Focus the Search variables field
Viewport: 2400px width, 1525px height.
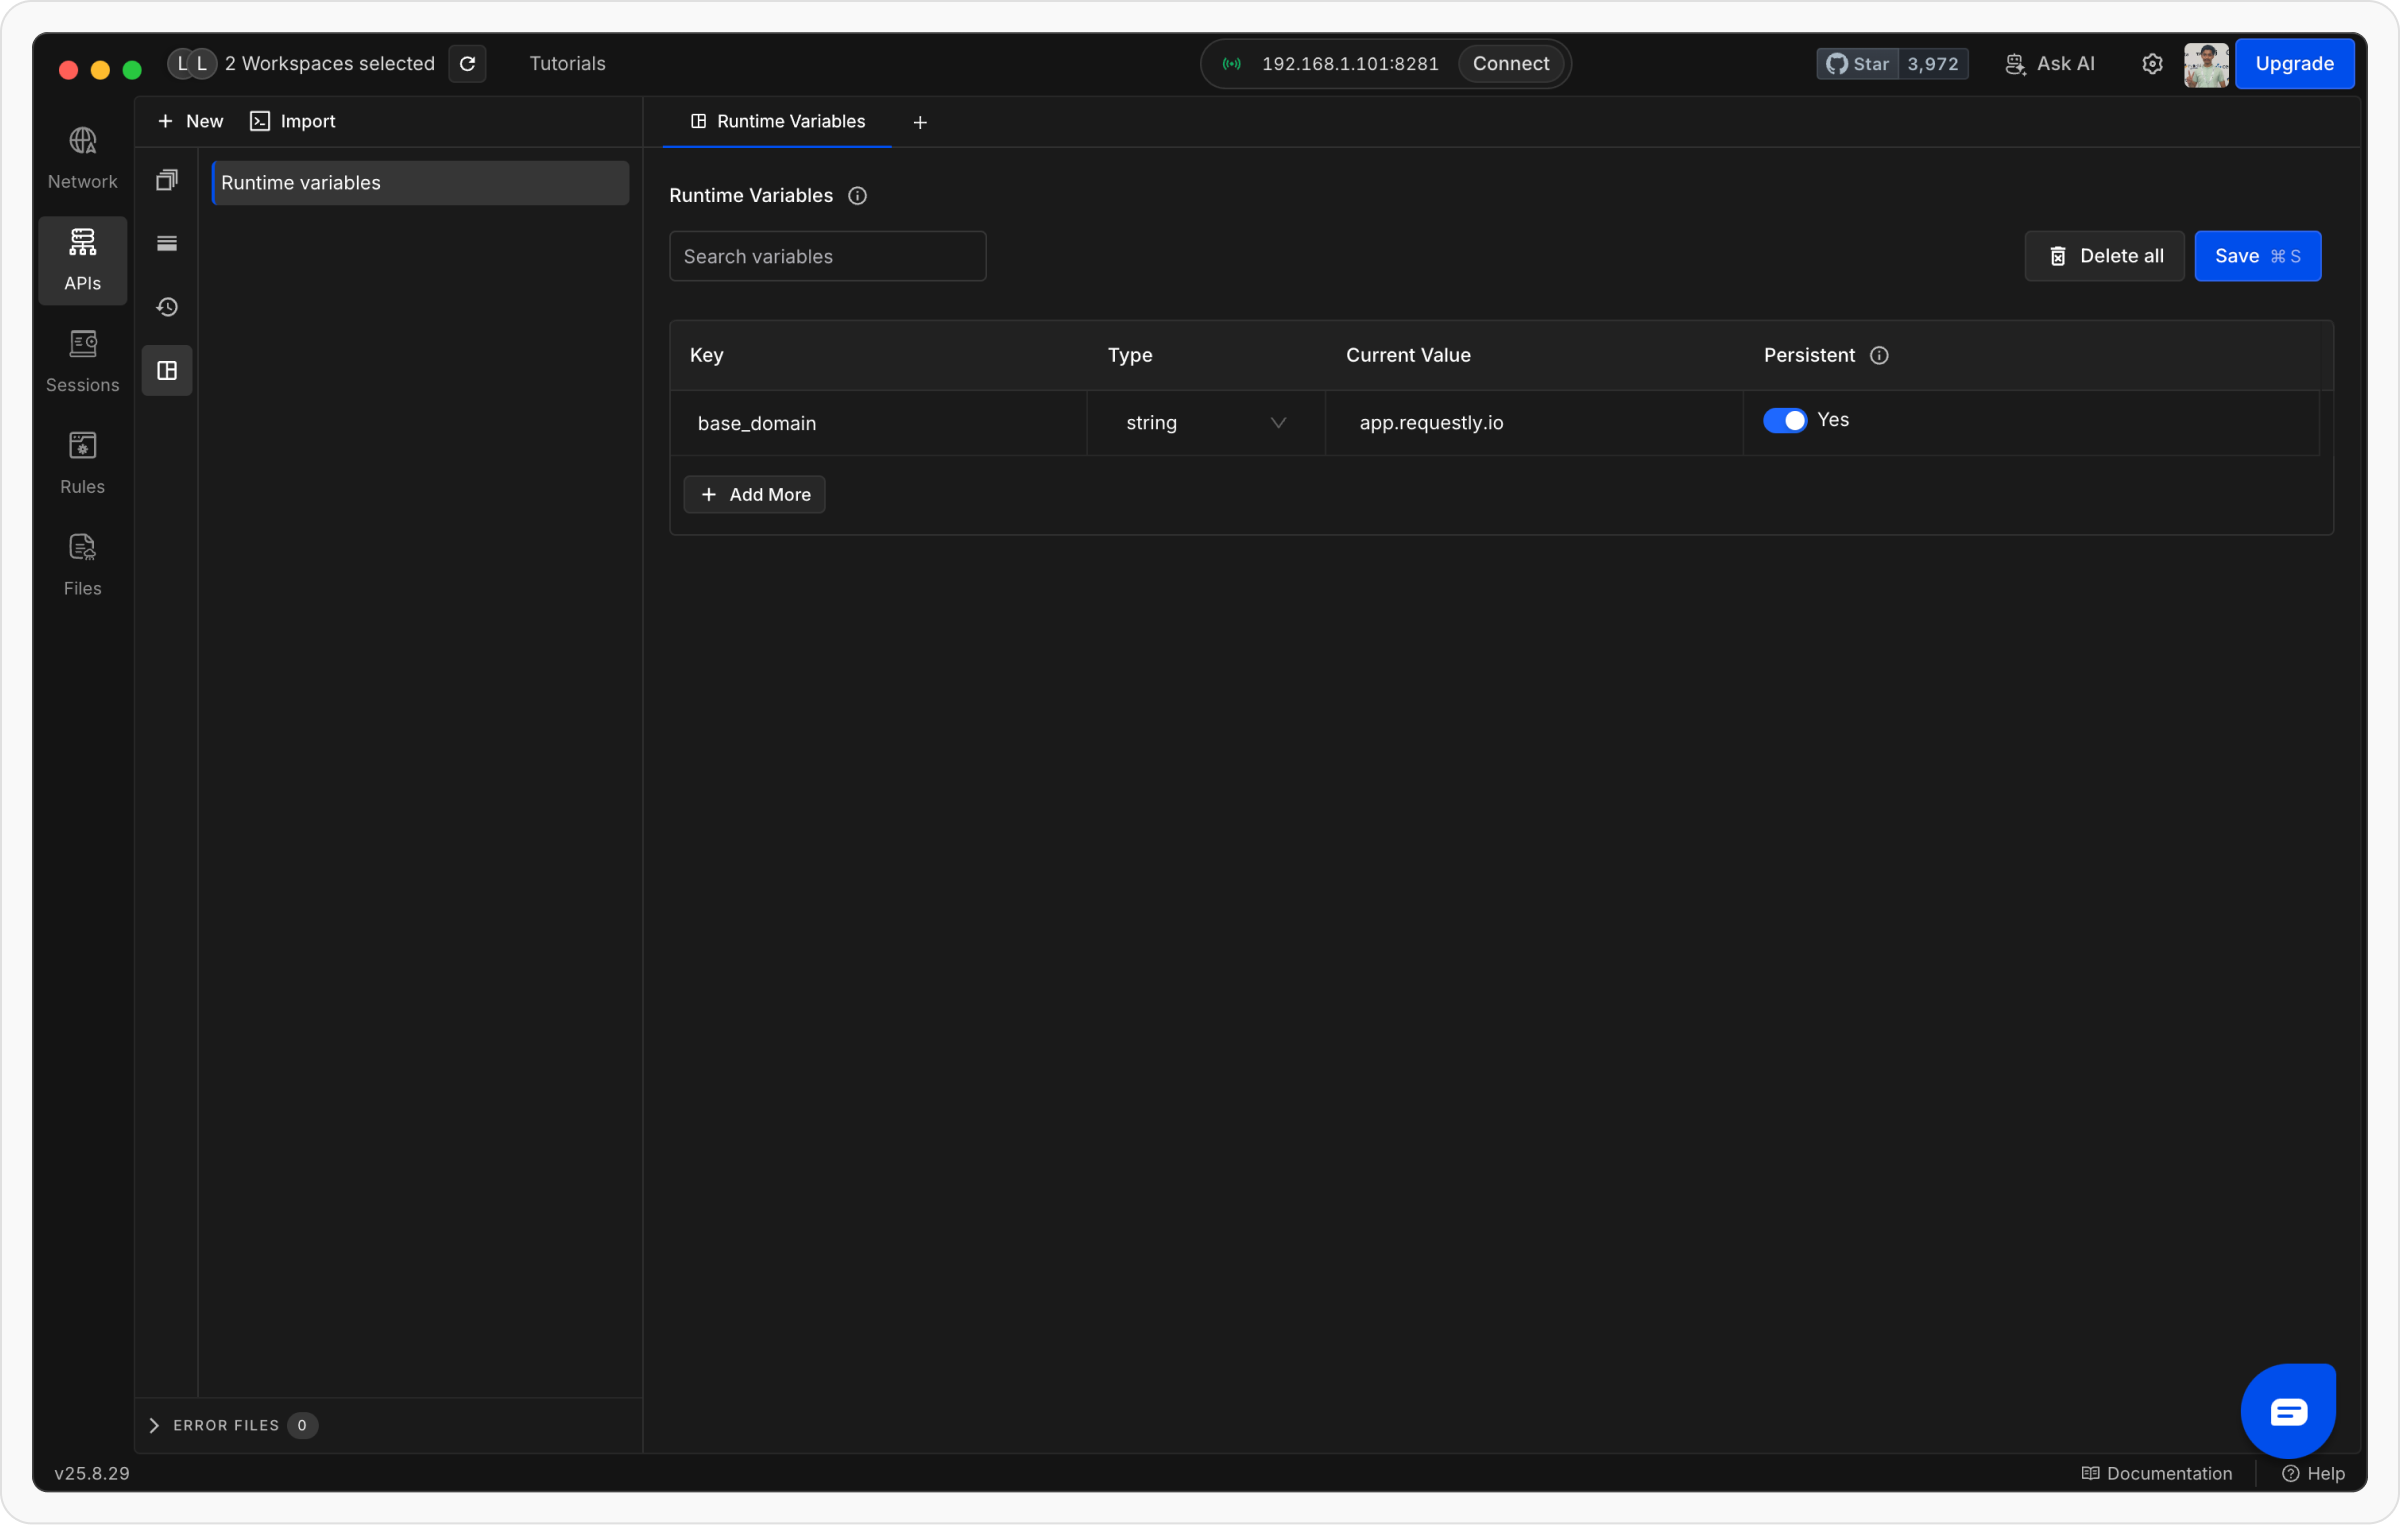click(x=827, y=257)
